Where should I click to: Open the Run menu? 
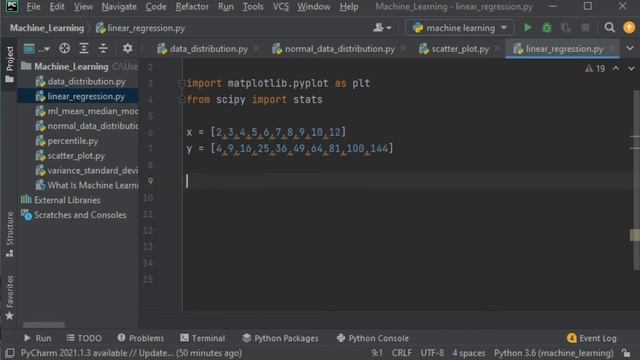tap(225, 7)
